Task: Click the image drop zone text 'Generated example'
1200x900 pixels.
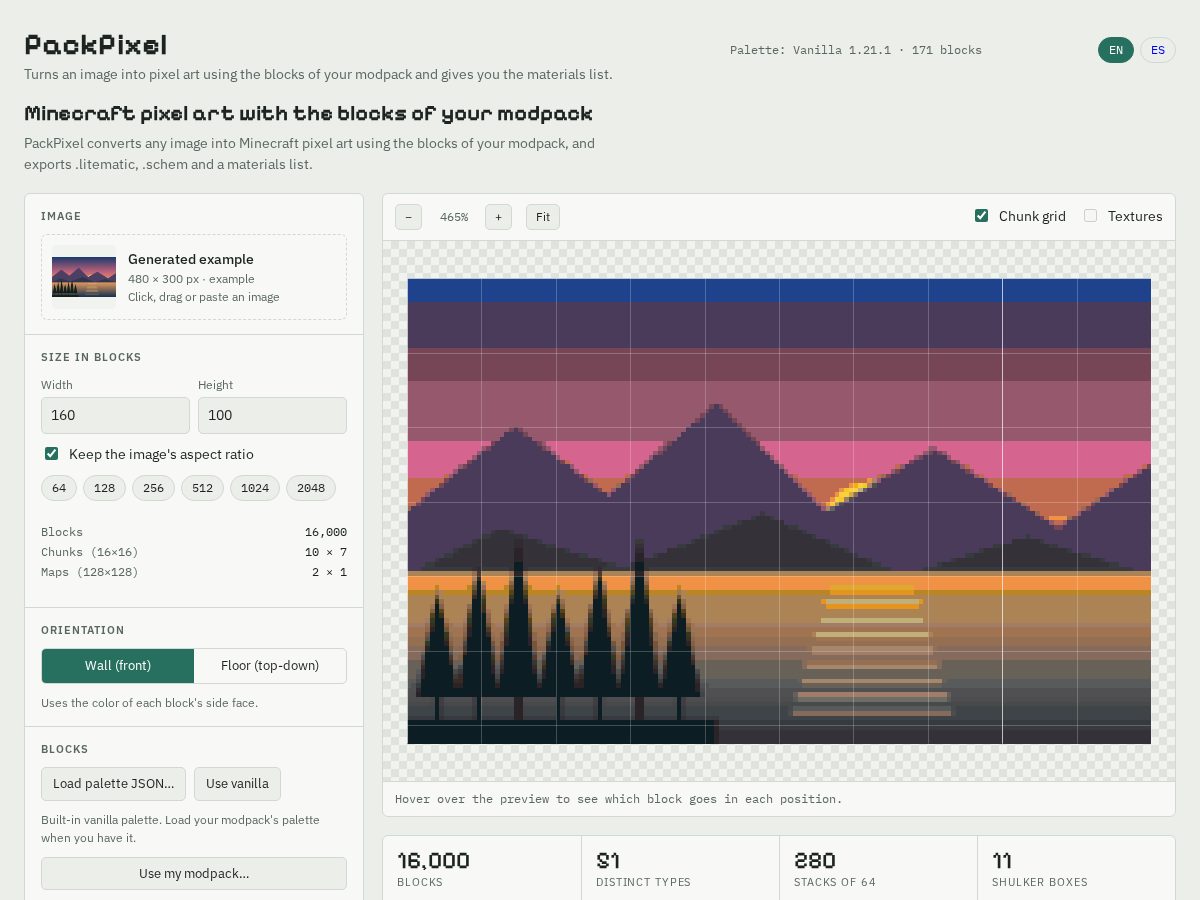Action: pos(191,259)
